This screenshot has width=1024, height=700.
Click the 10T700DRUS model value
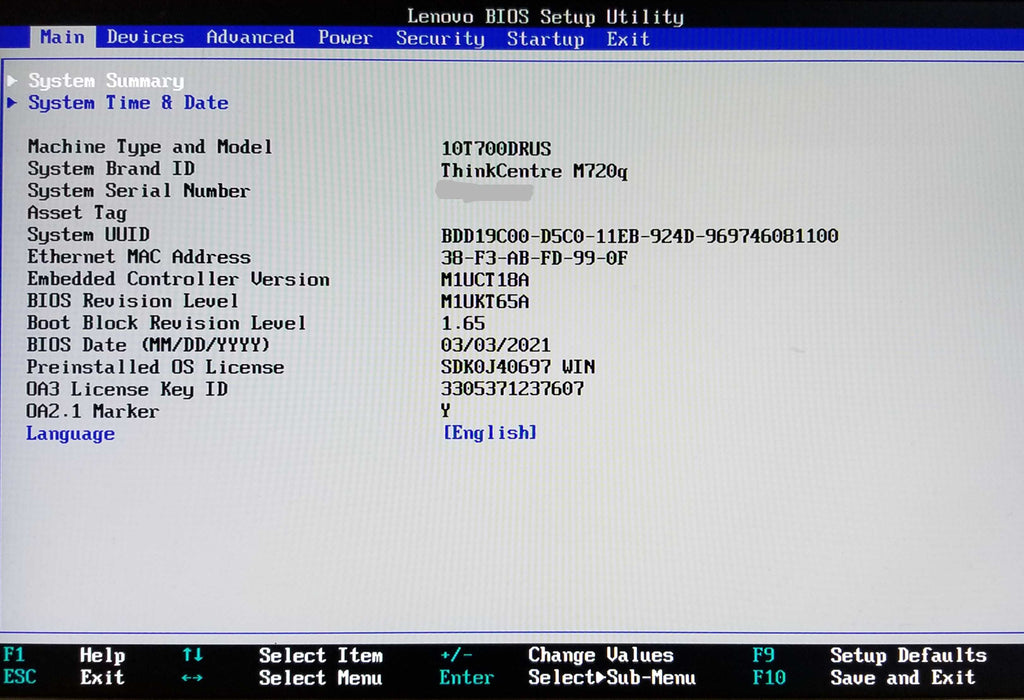click(x=496, y=149)
